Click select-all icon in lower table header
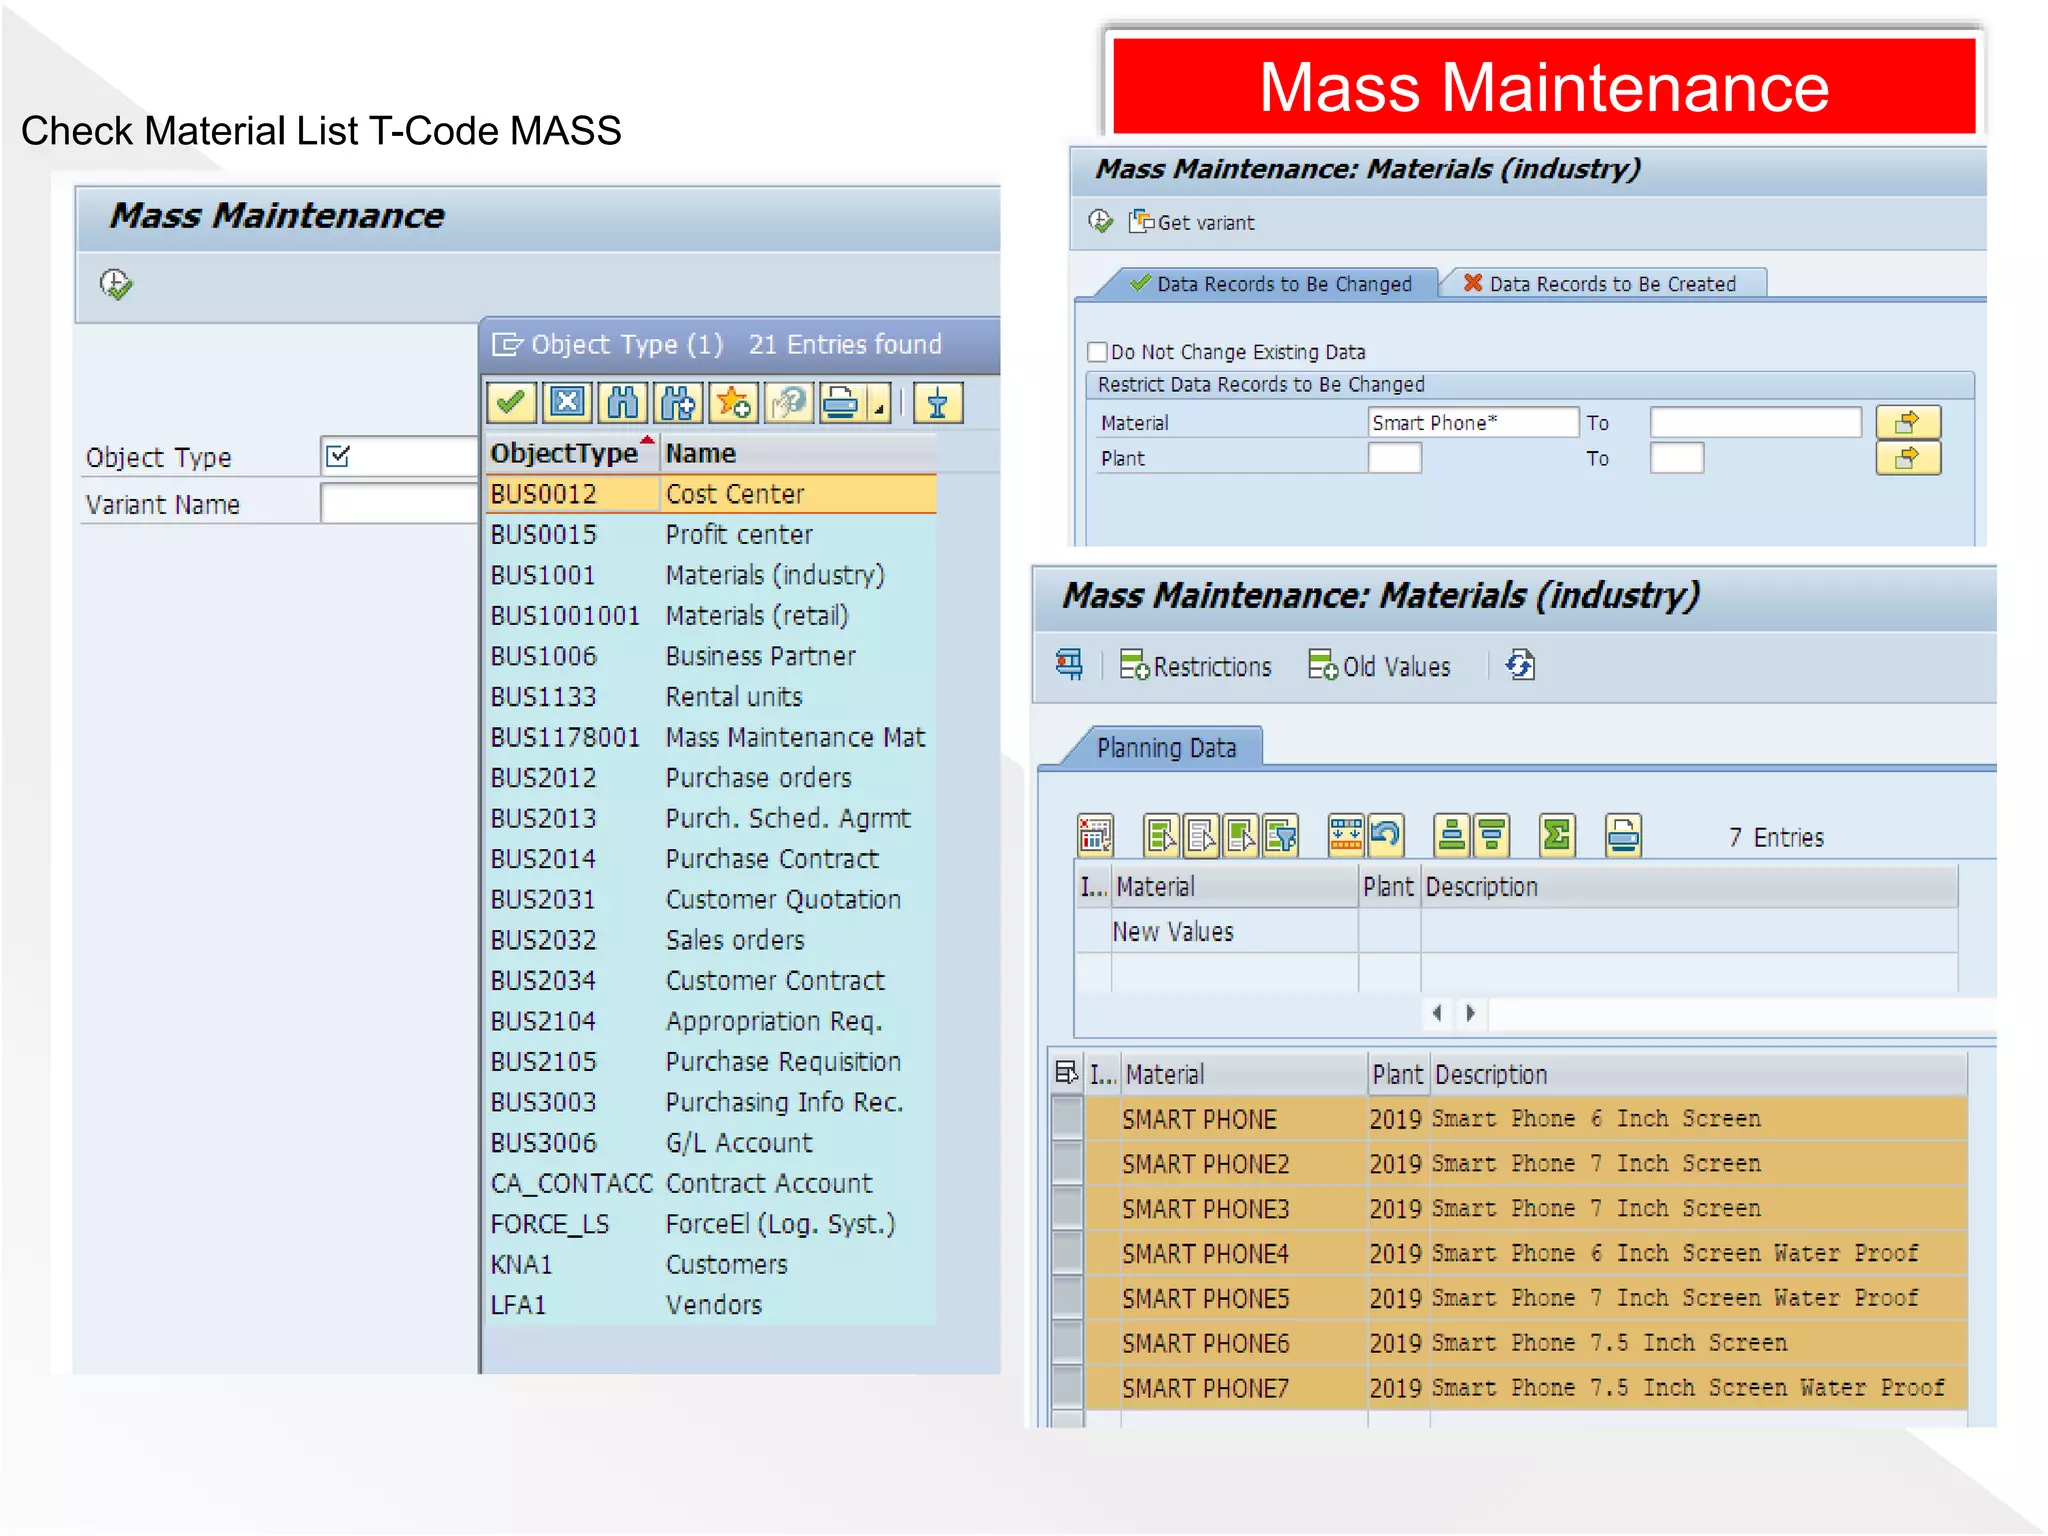This screenshot has width=2048, height=1536. [x=1066, y=1074]
